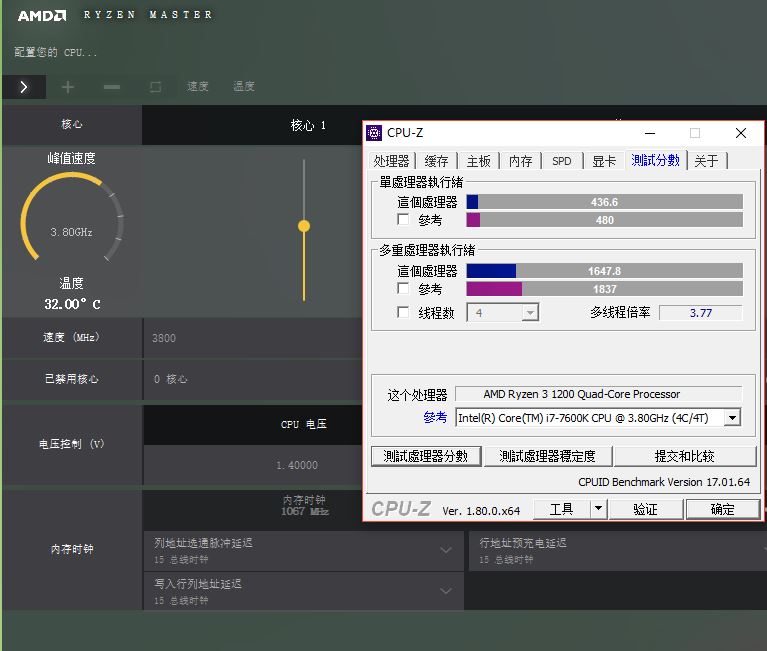The width and height of the screenshot is (767, 651).
Task: Close the CPU-Z window
Action: 741,133
